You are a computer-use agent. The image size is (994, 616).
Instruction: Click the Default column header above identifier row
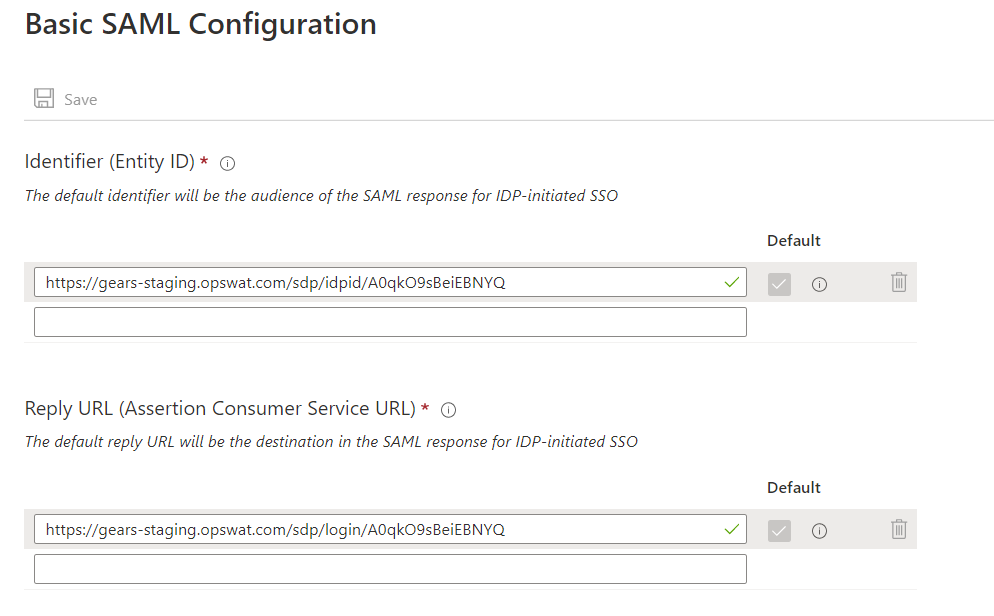(794, 241)
